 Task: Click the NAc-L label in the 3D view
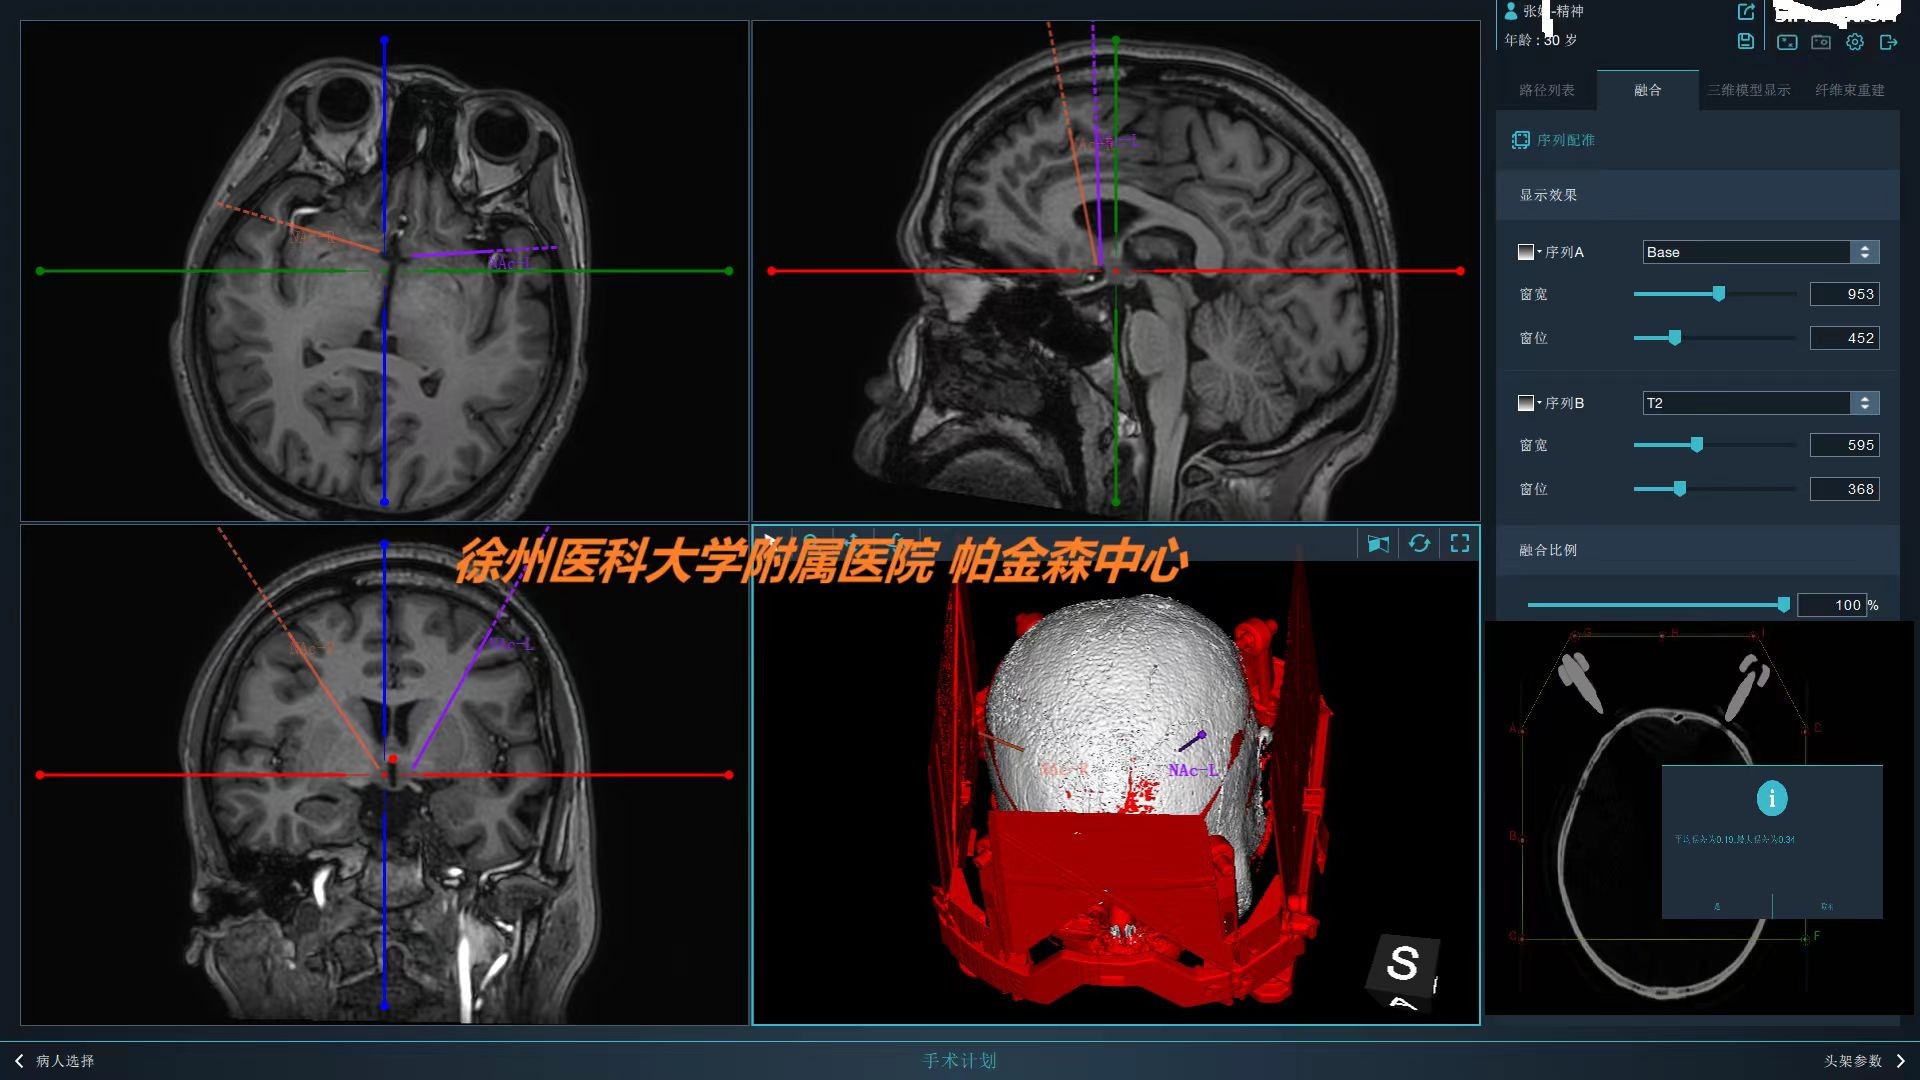(1193, 770)
